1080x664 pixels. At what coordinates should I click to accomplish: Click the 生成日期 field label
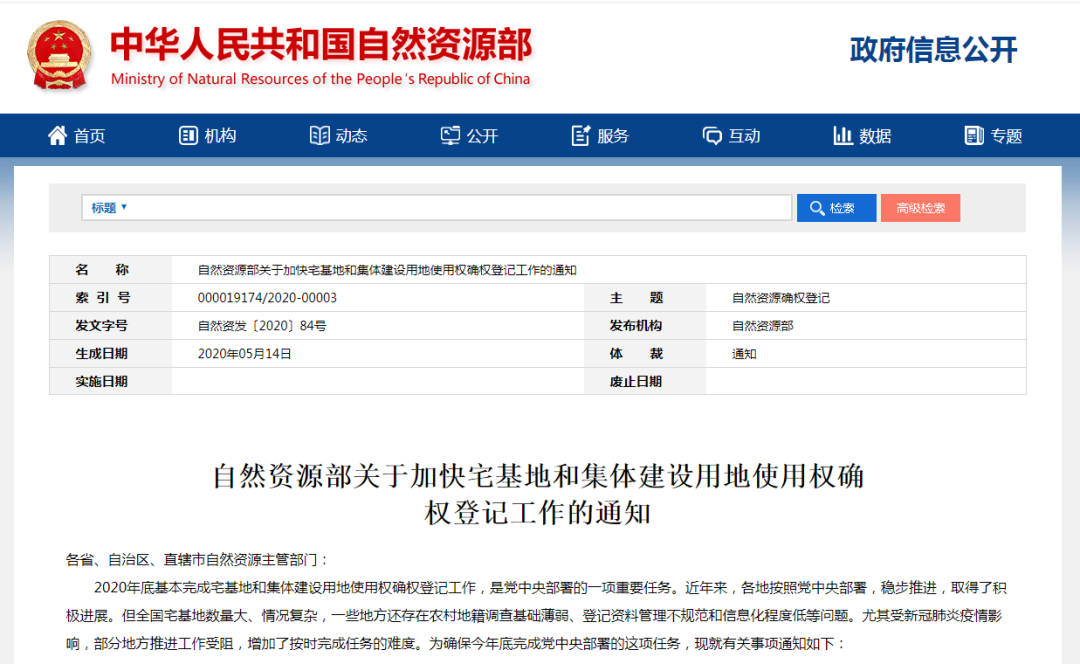pos(101,353)
